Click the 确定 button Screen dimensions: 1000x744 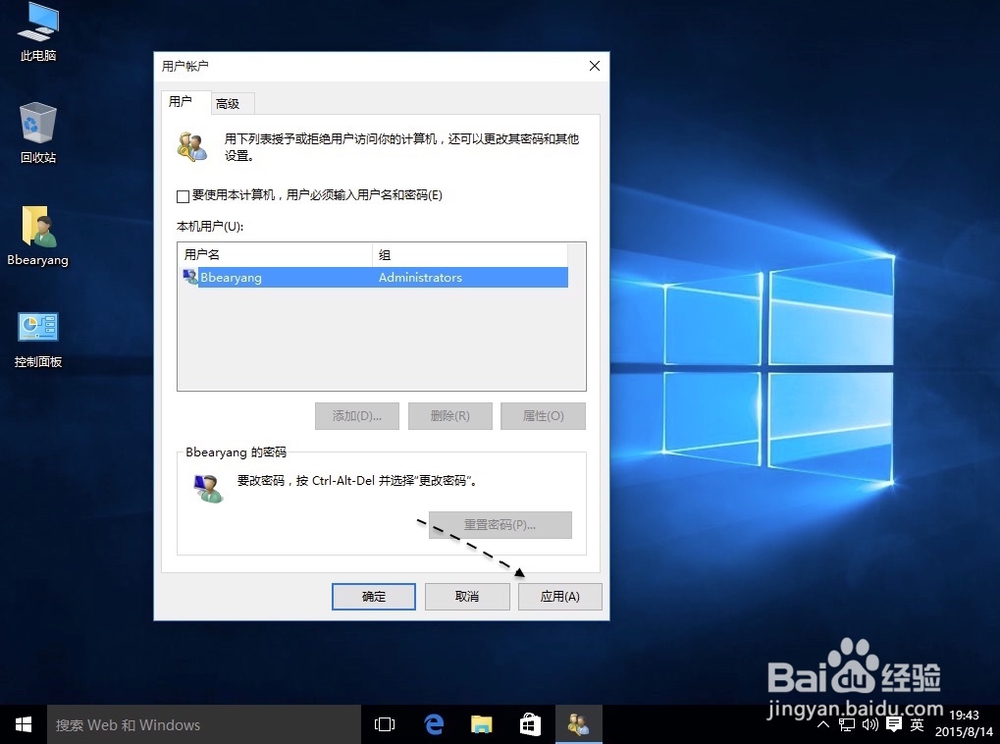point(373,596)
